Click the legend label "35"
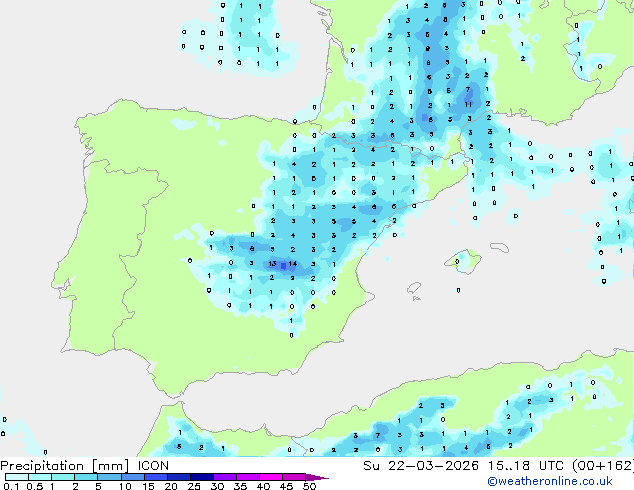Viewport: 634px width, 490px height. point(240,486)
